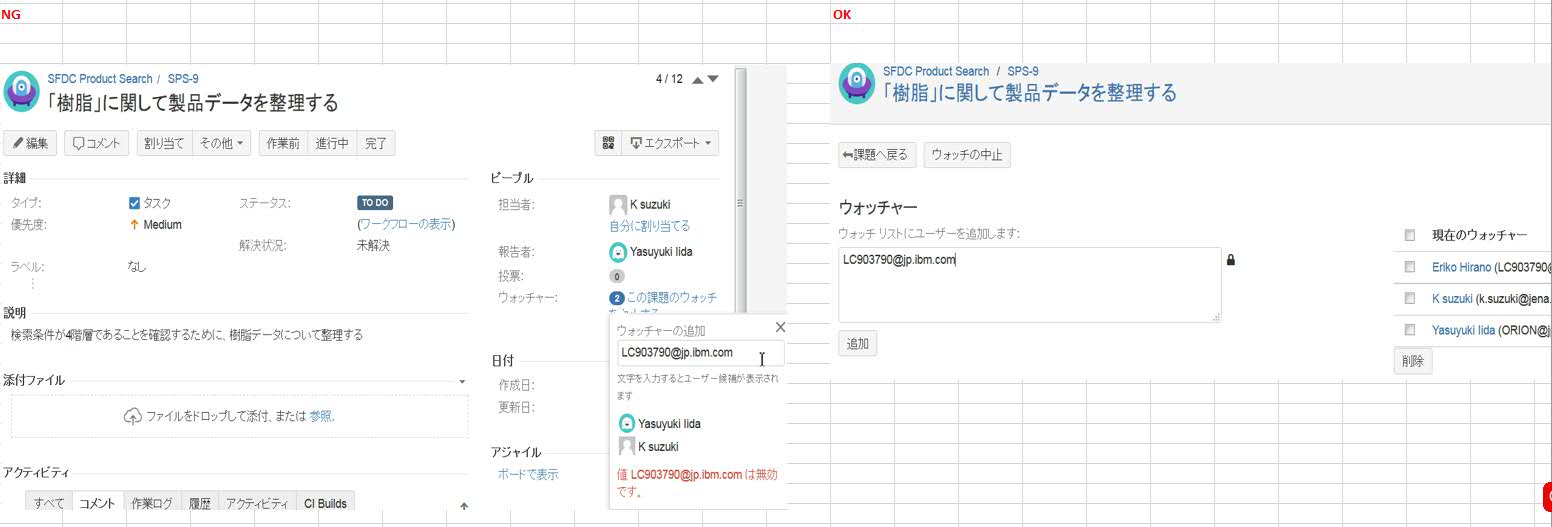The height and width of the screenshot is (527, 1552).
Task: Click the up arrow beside activity tabs
Action: tap(464, 506)
